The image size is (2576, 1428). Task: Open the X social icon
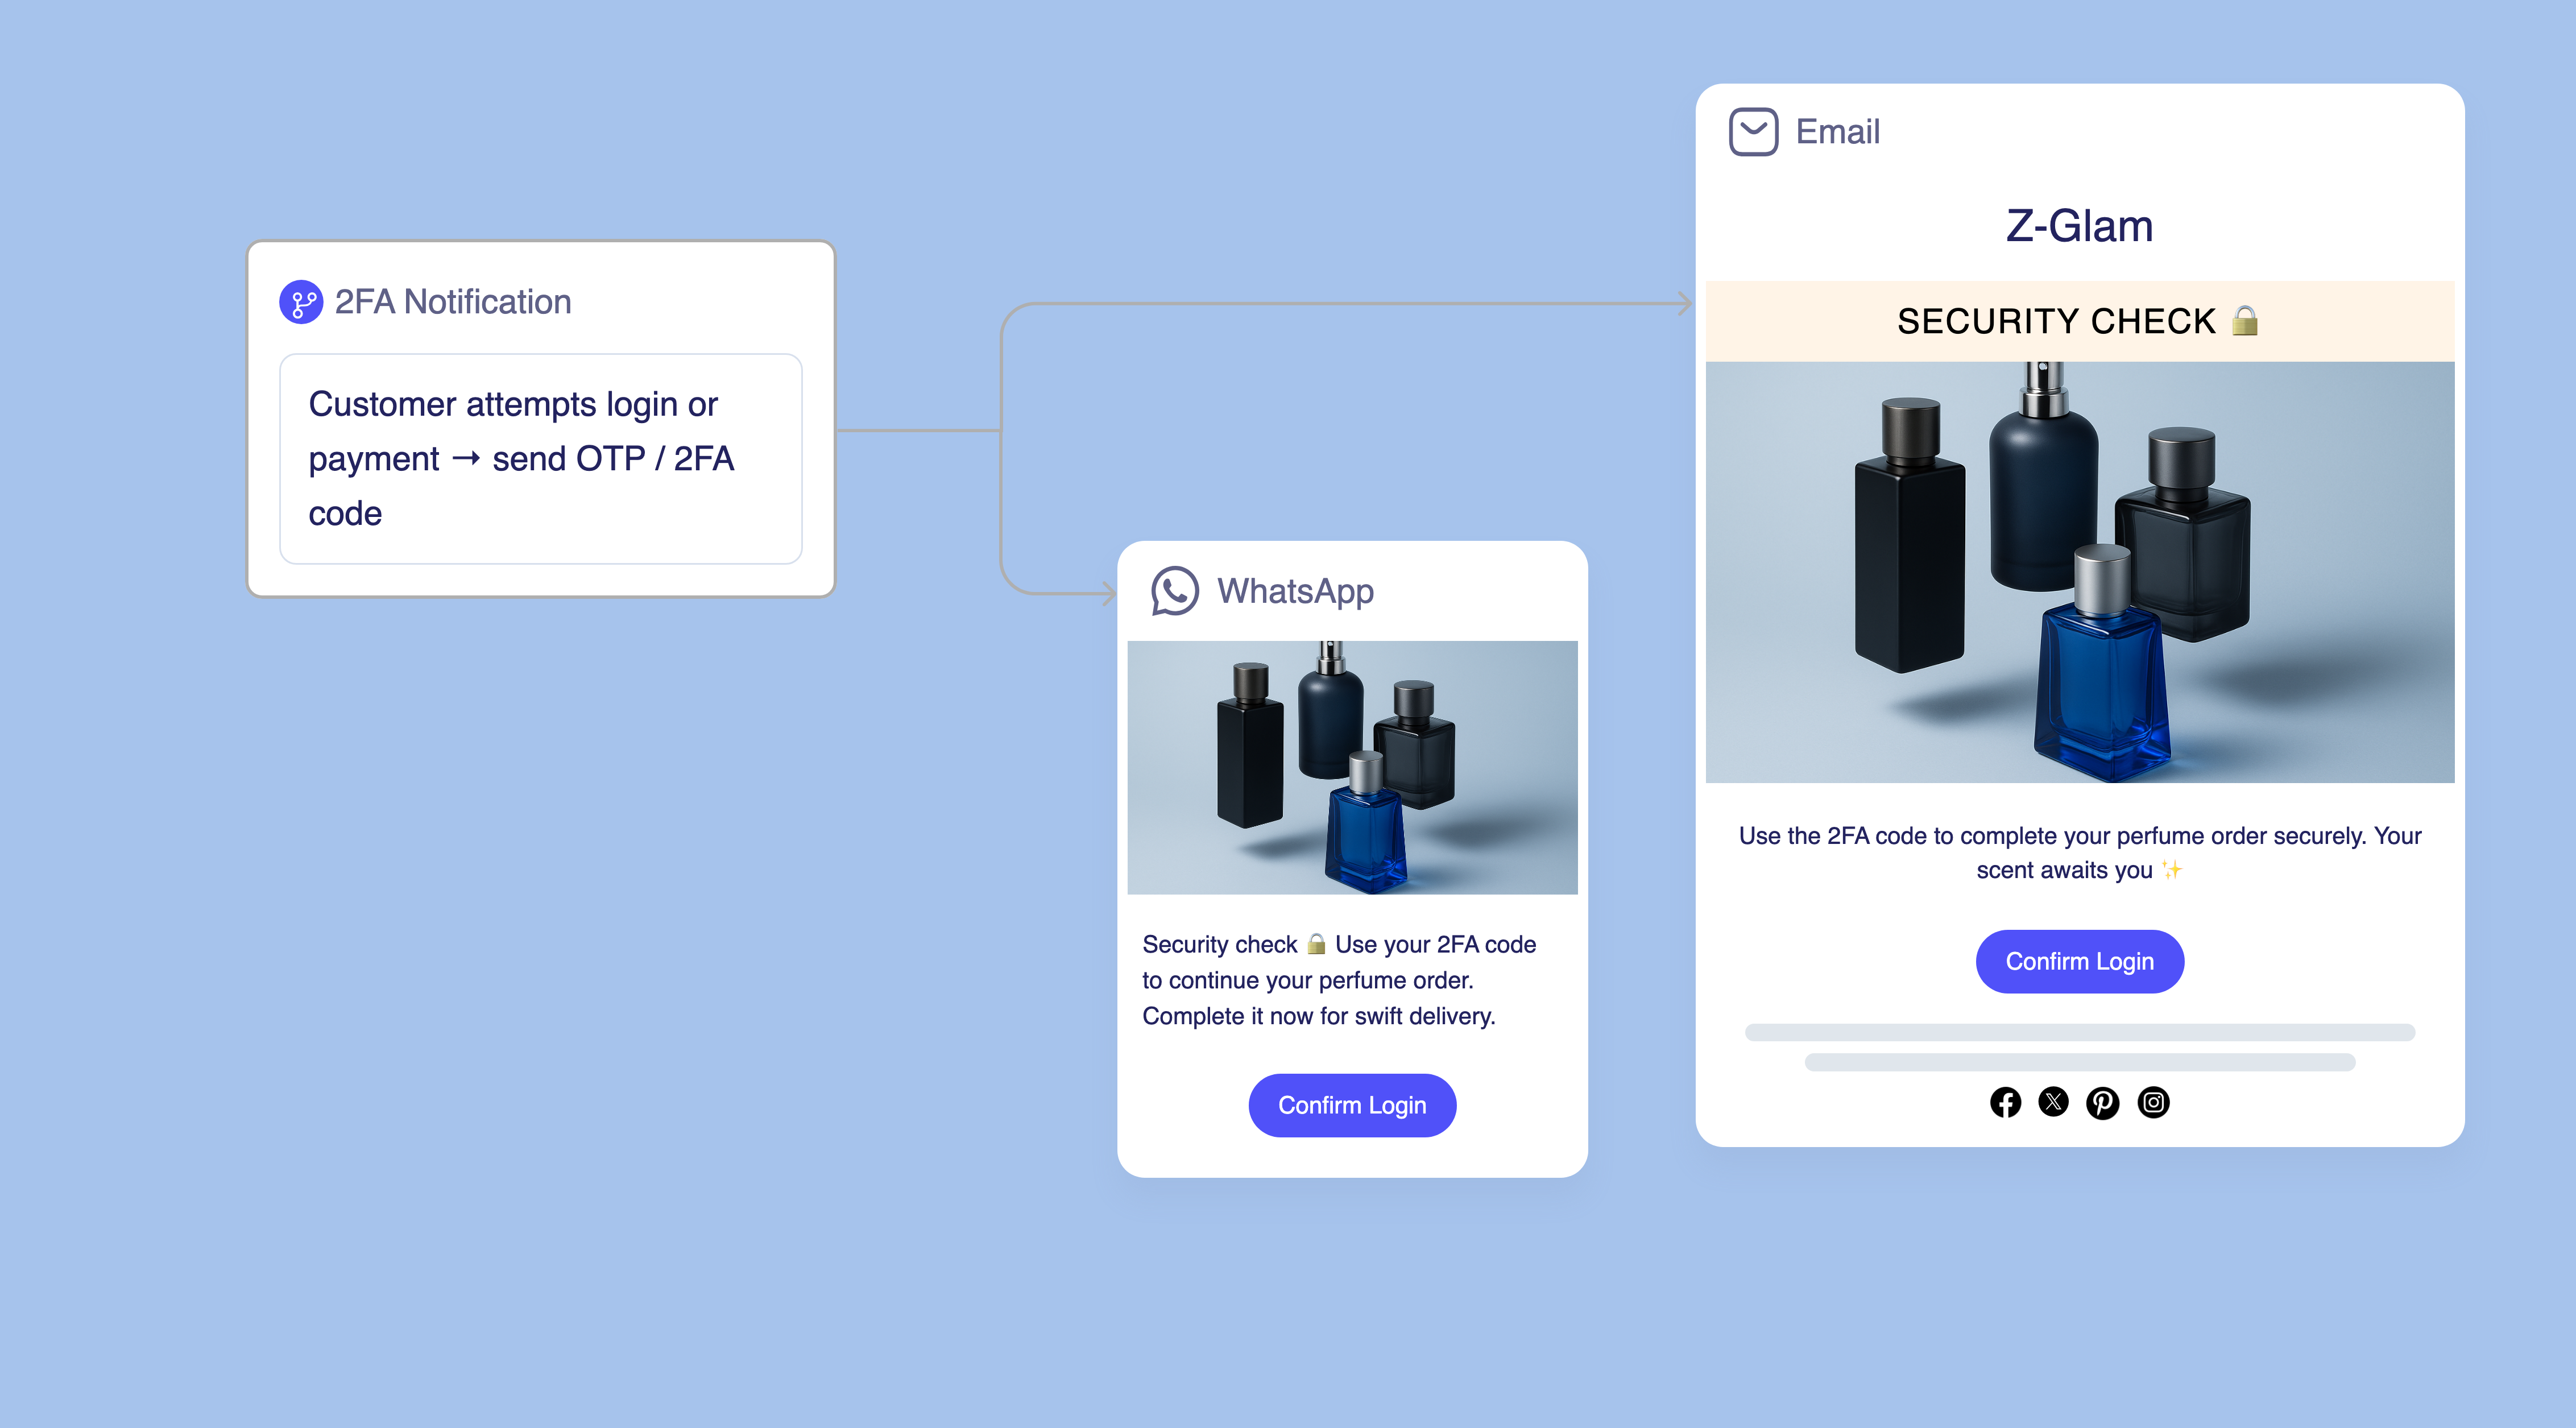(x=2054, y=1102)
